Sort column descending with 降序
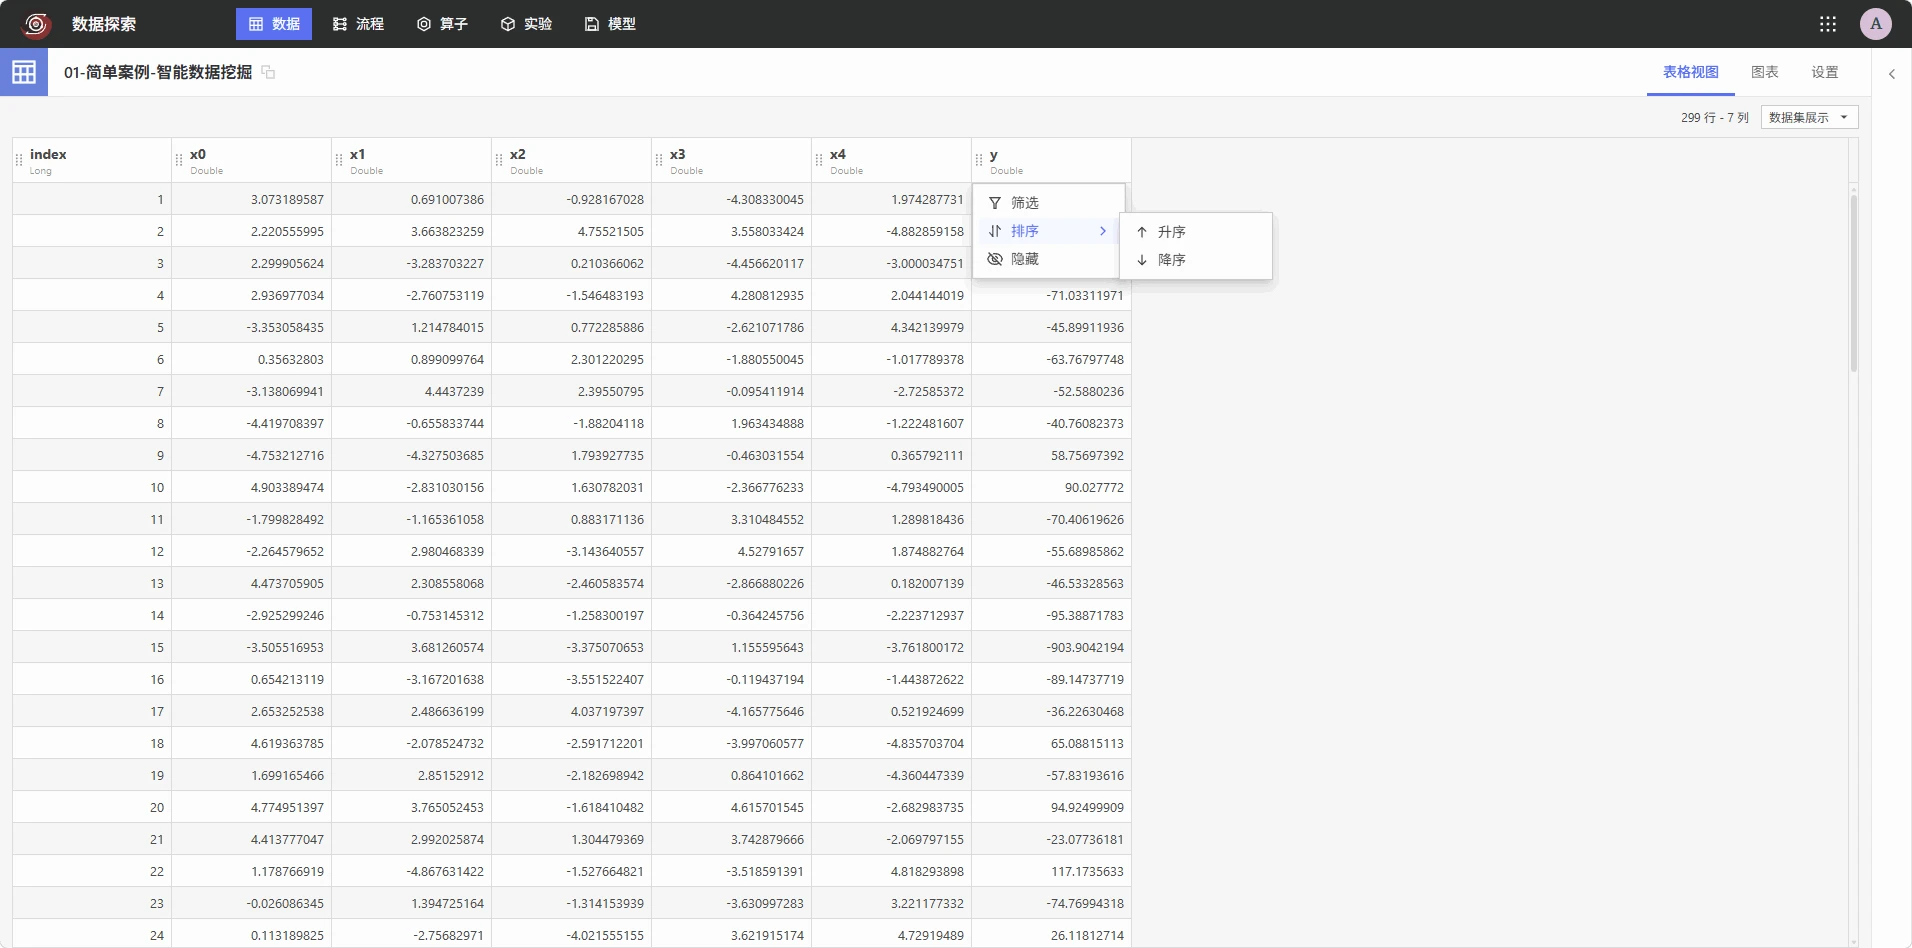1912x948 pixels. pyautogui.click(x=1196, y=260)
